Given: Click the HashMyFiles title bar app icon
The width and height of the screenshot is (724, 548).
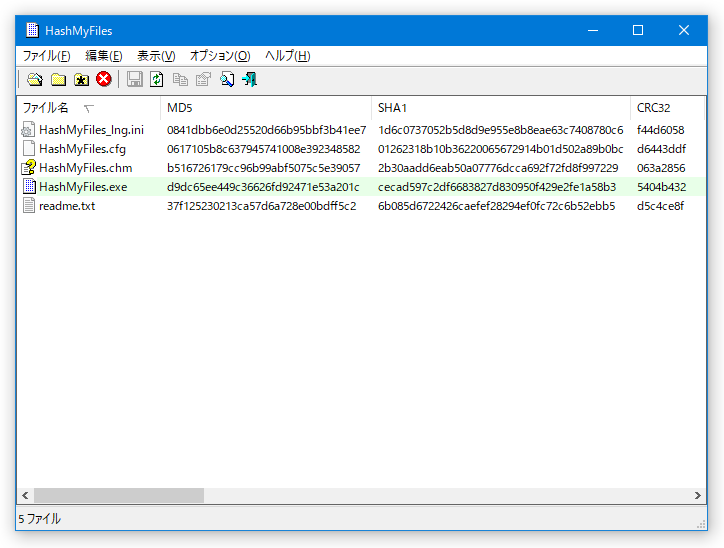Looking at the screenshot, I should tap(32, 30).
